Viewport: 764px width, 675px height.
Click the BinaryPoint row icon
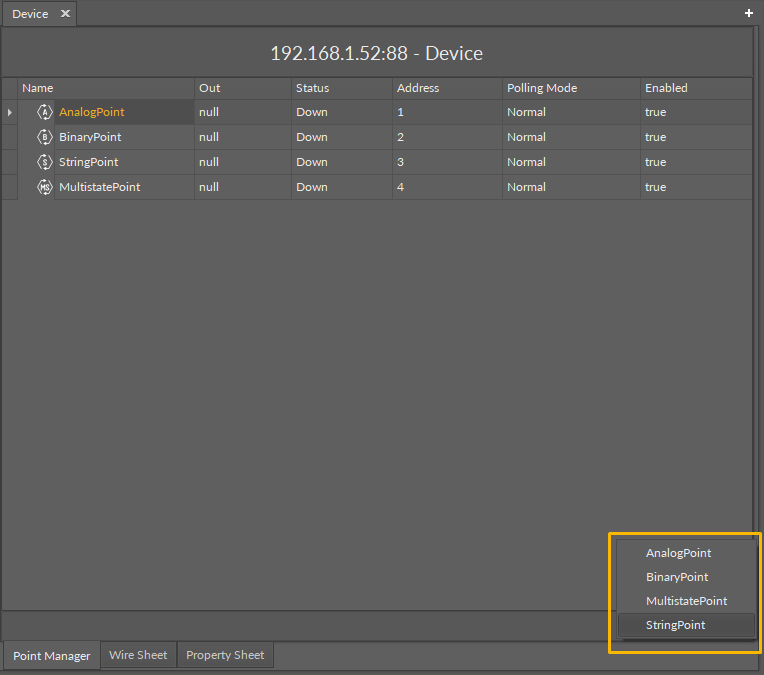point(44,137)
